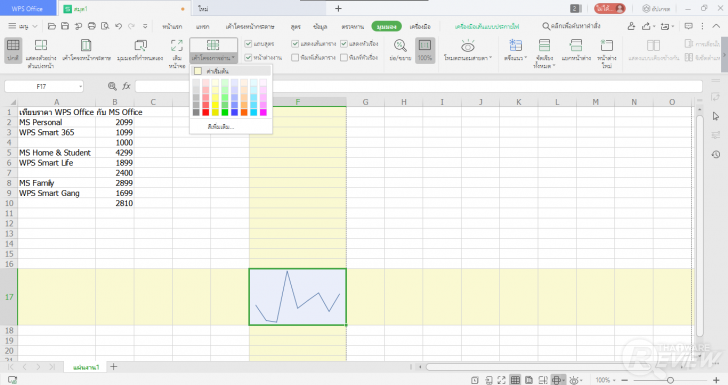The image size is (728, 385).
Task: Expand the quick access toolbar customize arrow
Action: coord(145,26)
